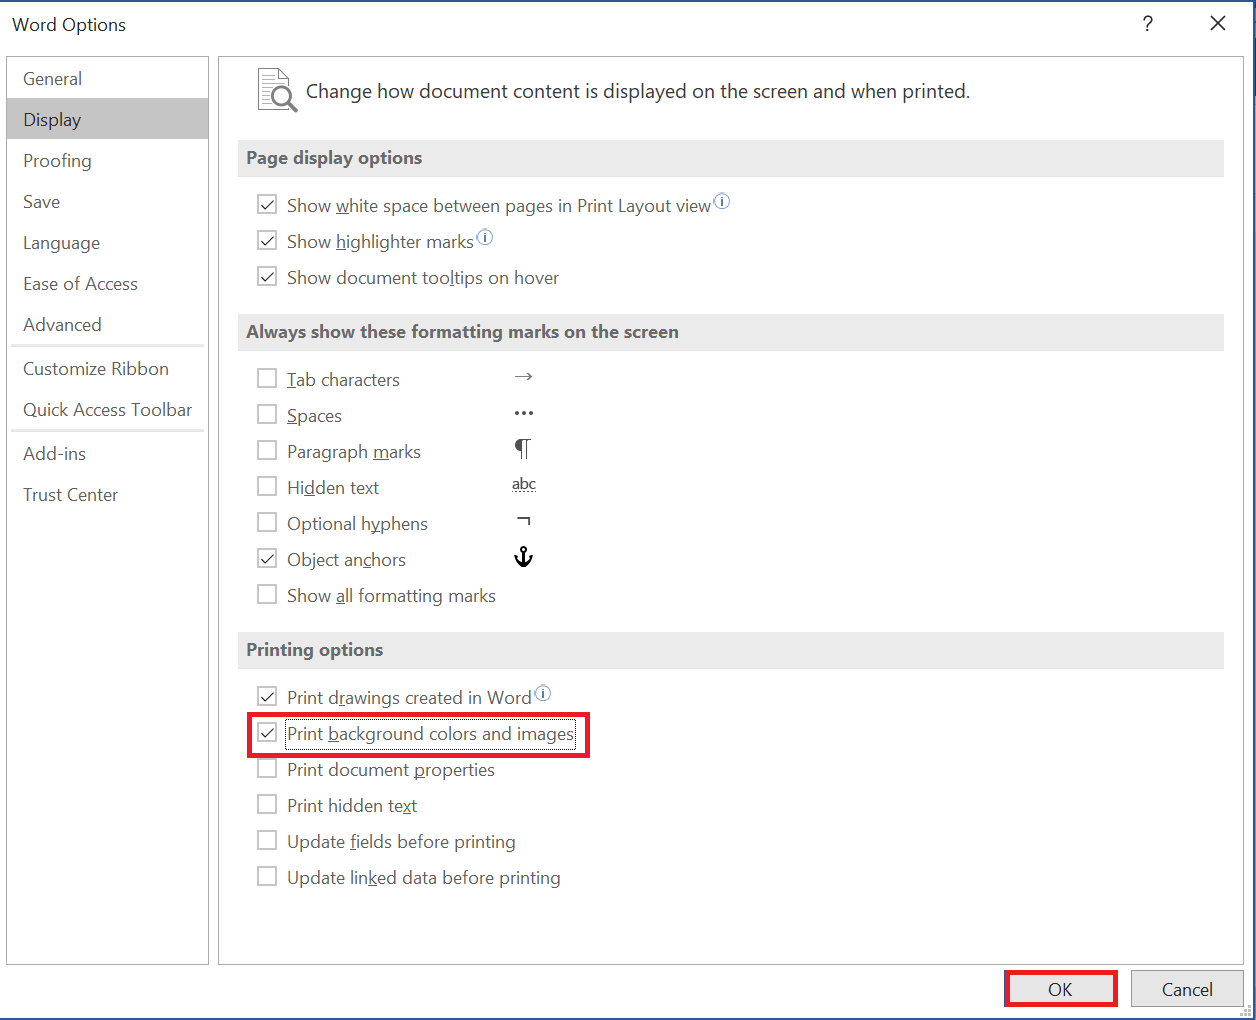
Task: Open the Advanced options category
Action: (x=62, y=325)
